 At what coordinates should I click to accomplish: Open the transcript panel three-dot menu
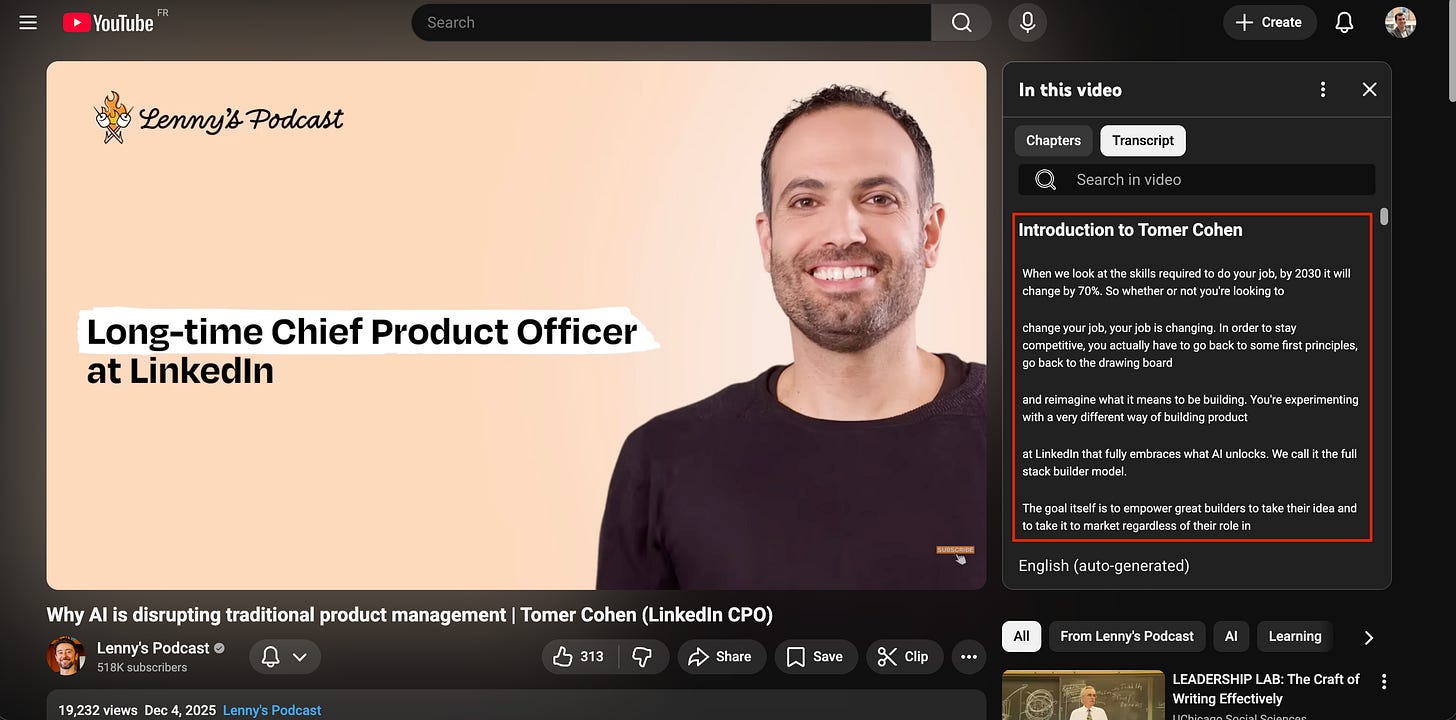click(x=1322, y=89)
